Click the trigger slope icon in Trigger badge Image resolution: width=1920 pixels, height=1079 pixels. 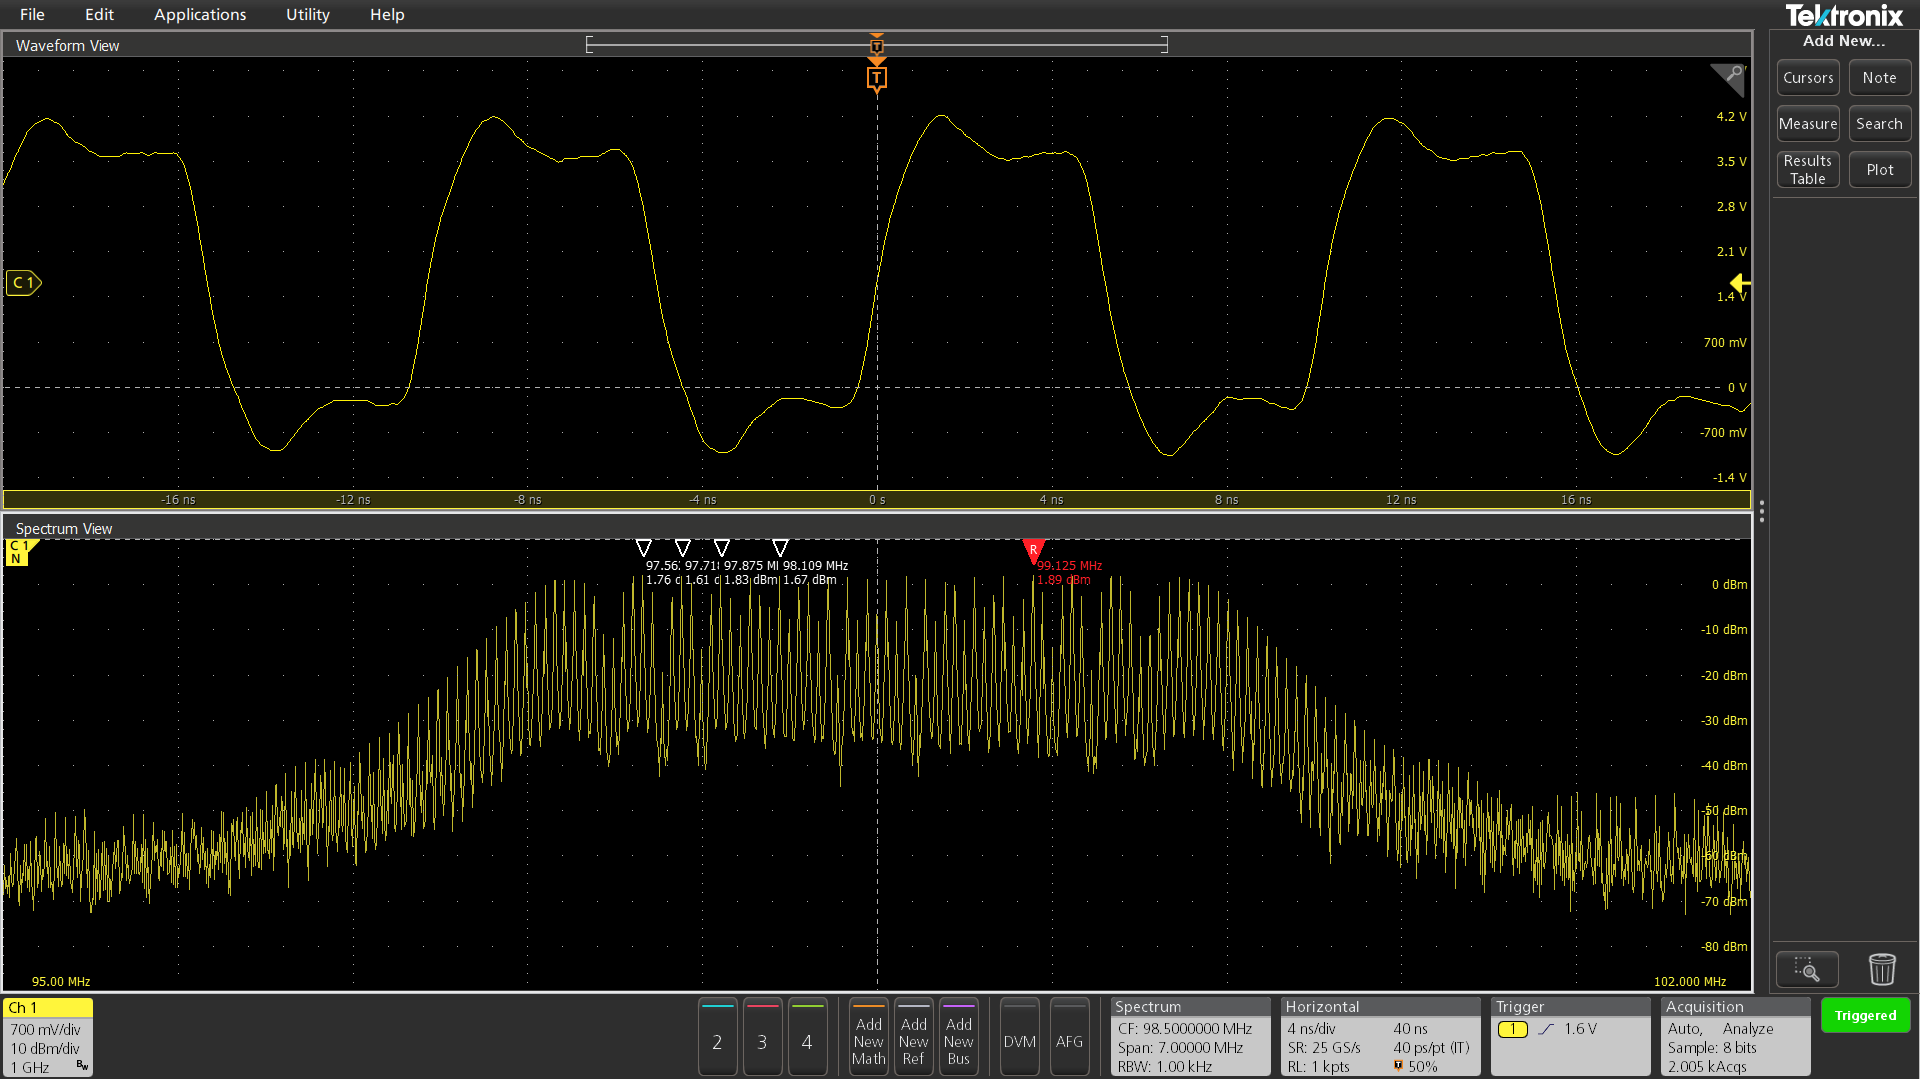(x=1548, y=1028)
